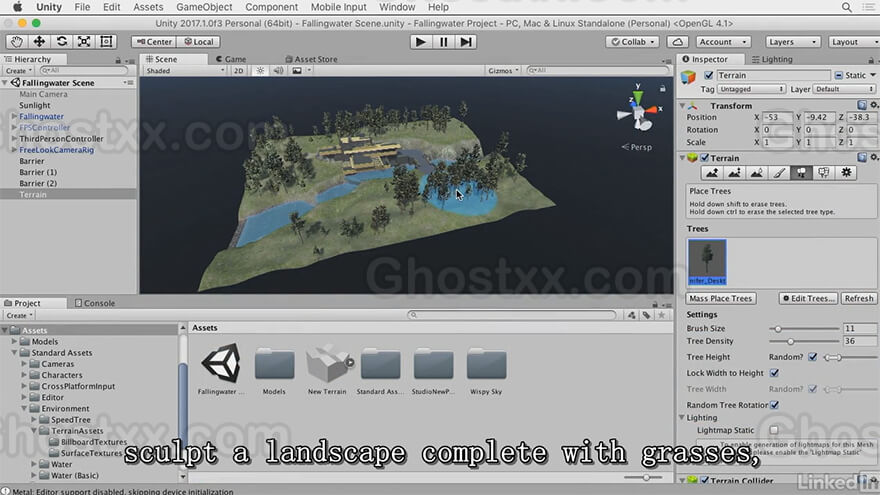The image size is (880, 495).
Task: Open the Gizmos dropdown
Action: pyautogui.click(x=503, y=71)
